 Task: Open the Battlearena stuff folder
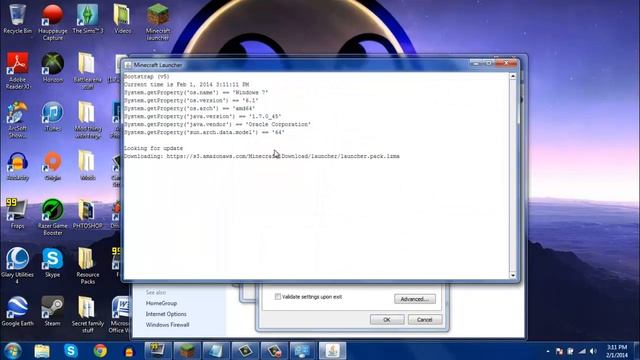click(88, 71)
